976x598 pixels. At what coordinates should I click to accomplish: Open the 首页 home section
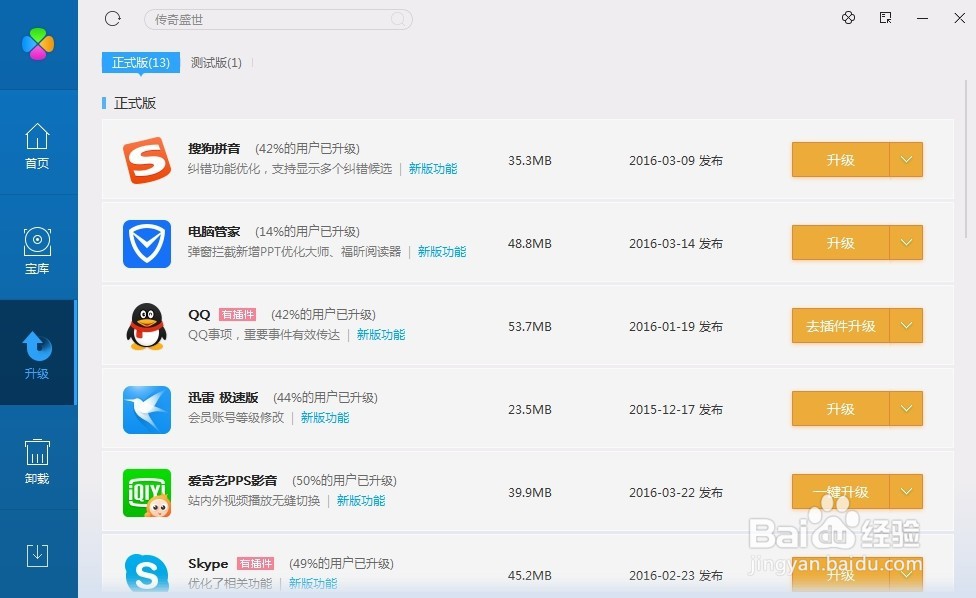coord(37,146)
